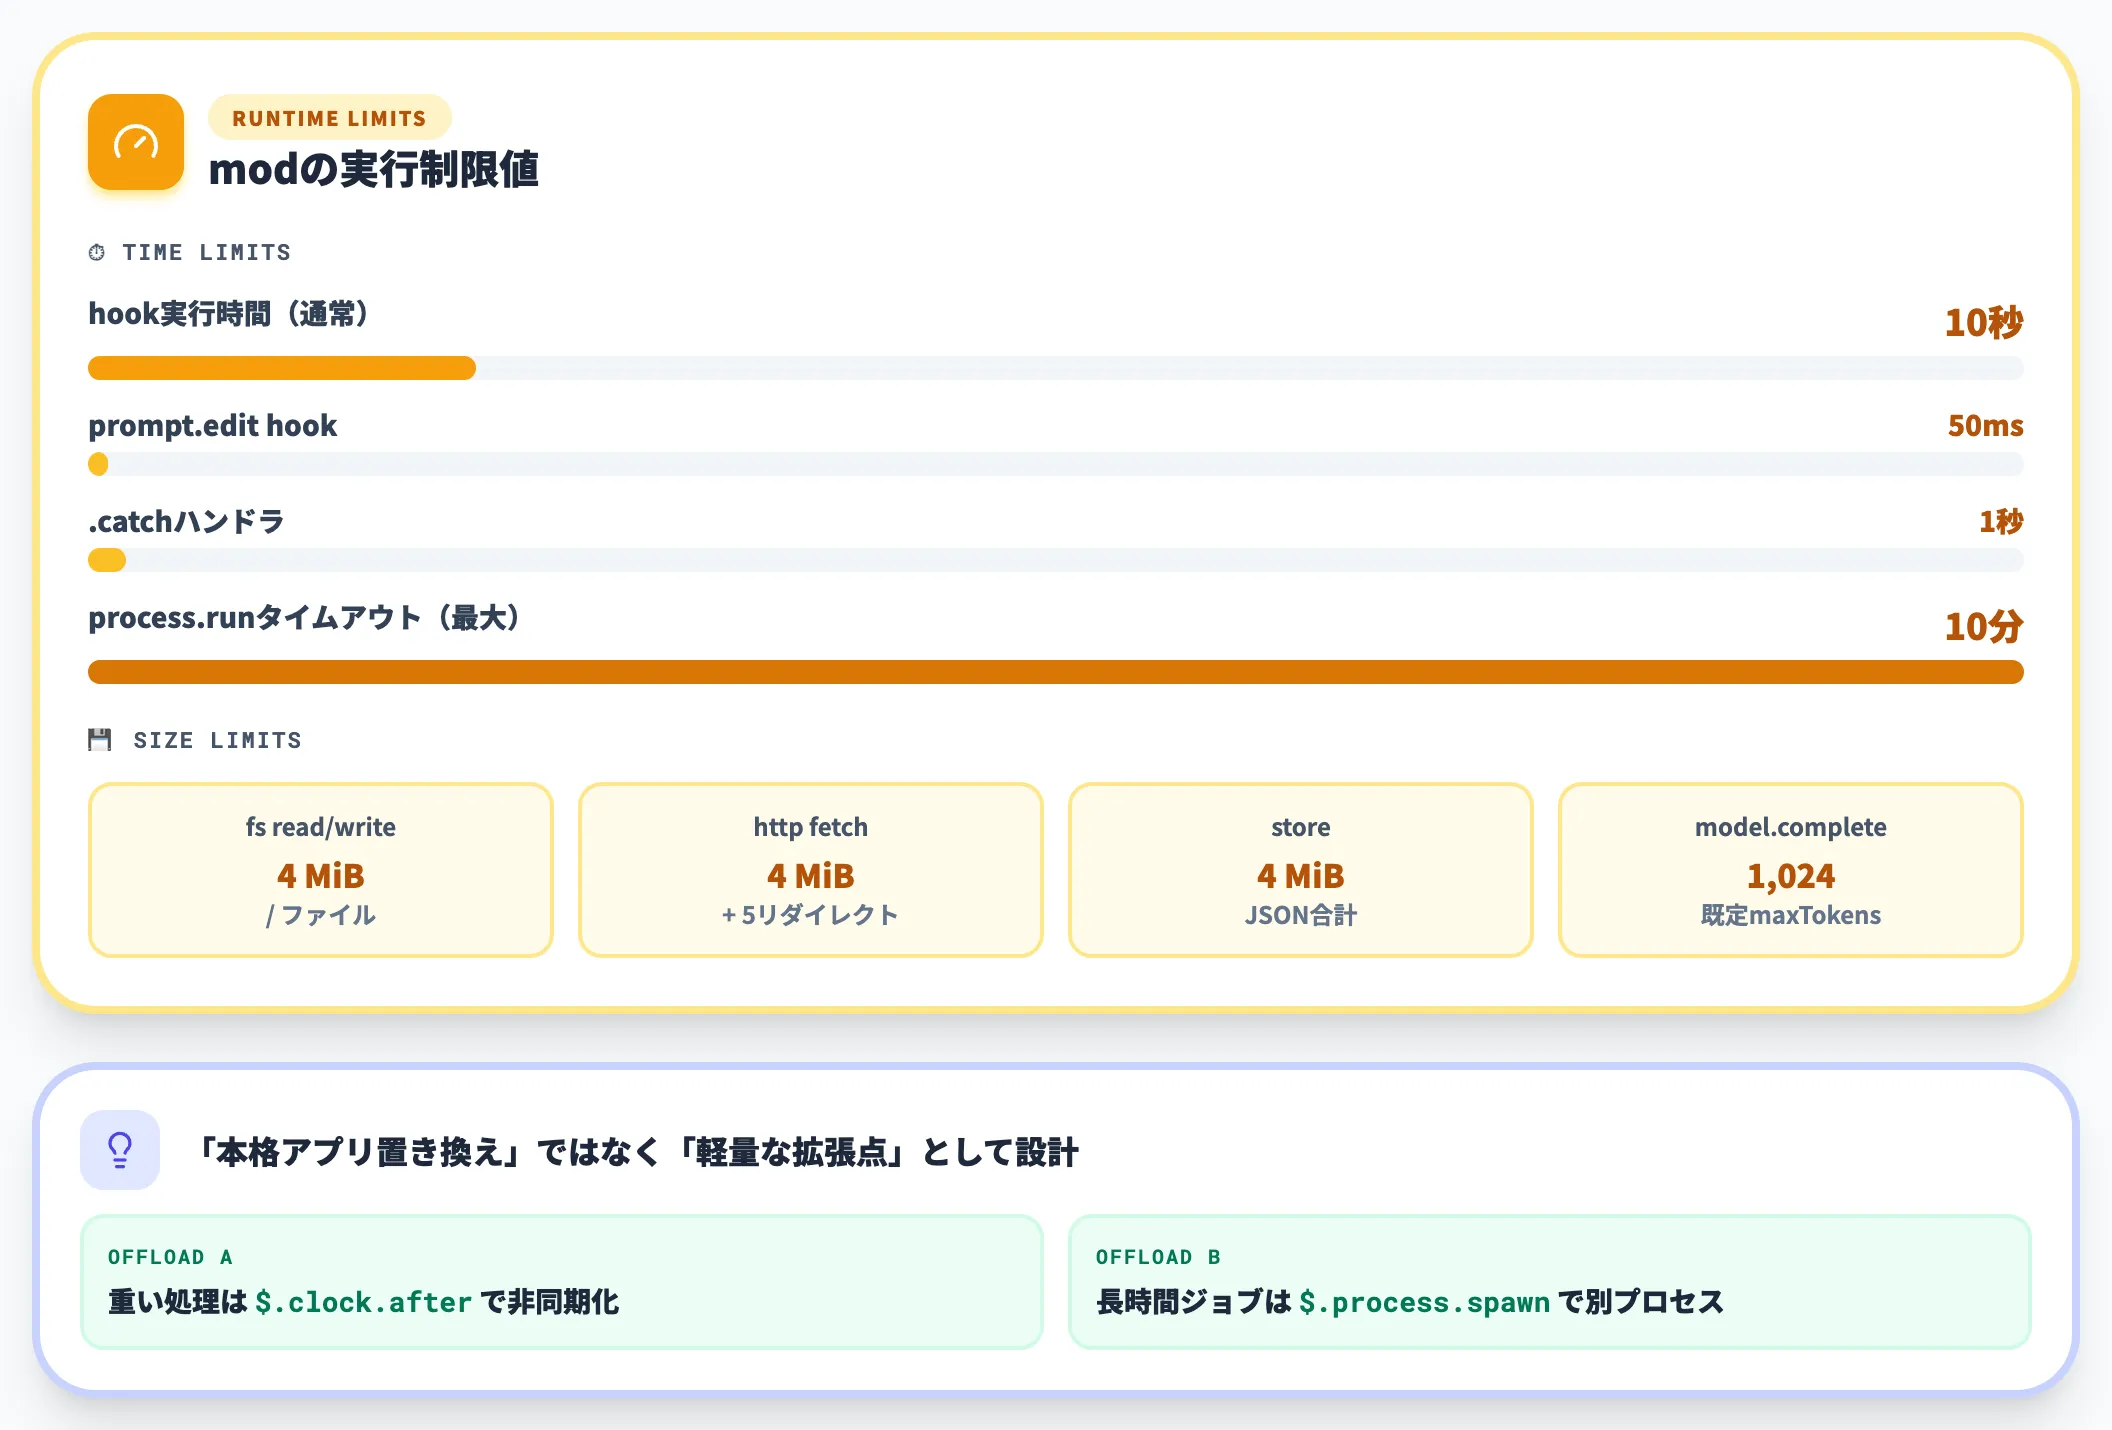This screenshot has height=1430, width=2112.
Task: Select the model.complete 1,024 card
Action: [1791, 870]
